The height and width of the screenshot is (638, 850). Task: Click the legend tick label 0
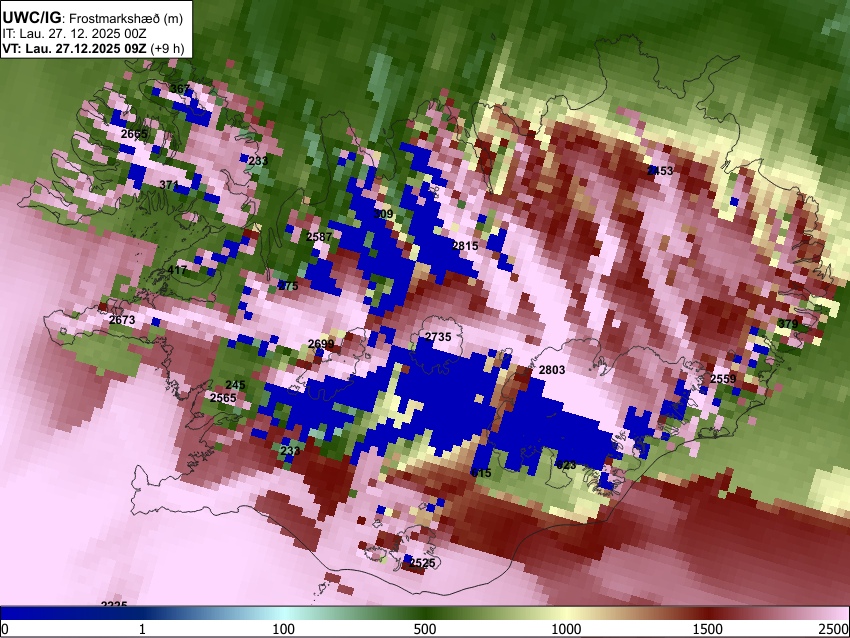[5, 629]
